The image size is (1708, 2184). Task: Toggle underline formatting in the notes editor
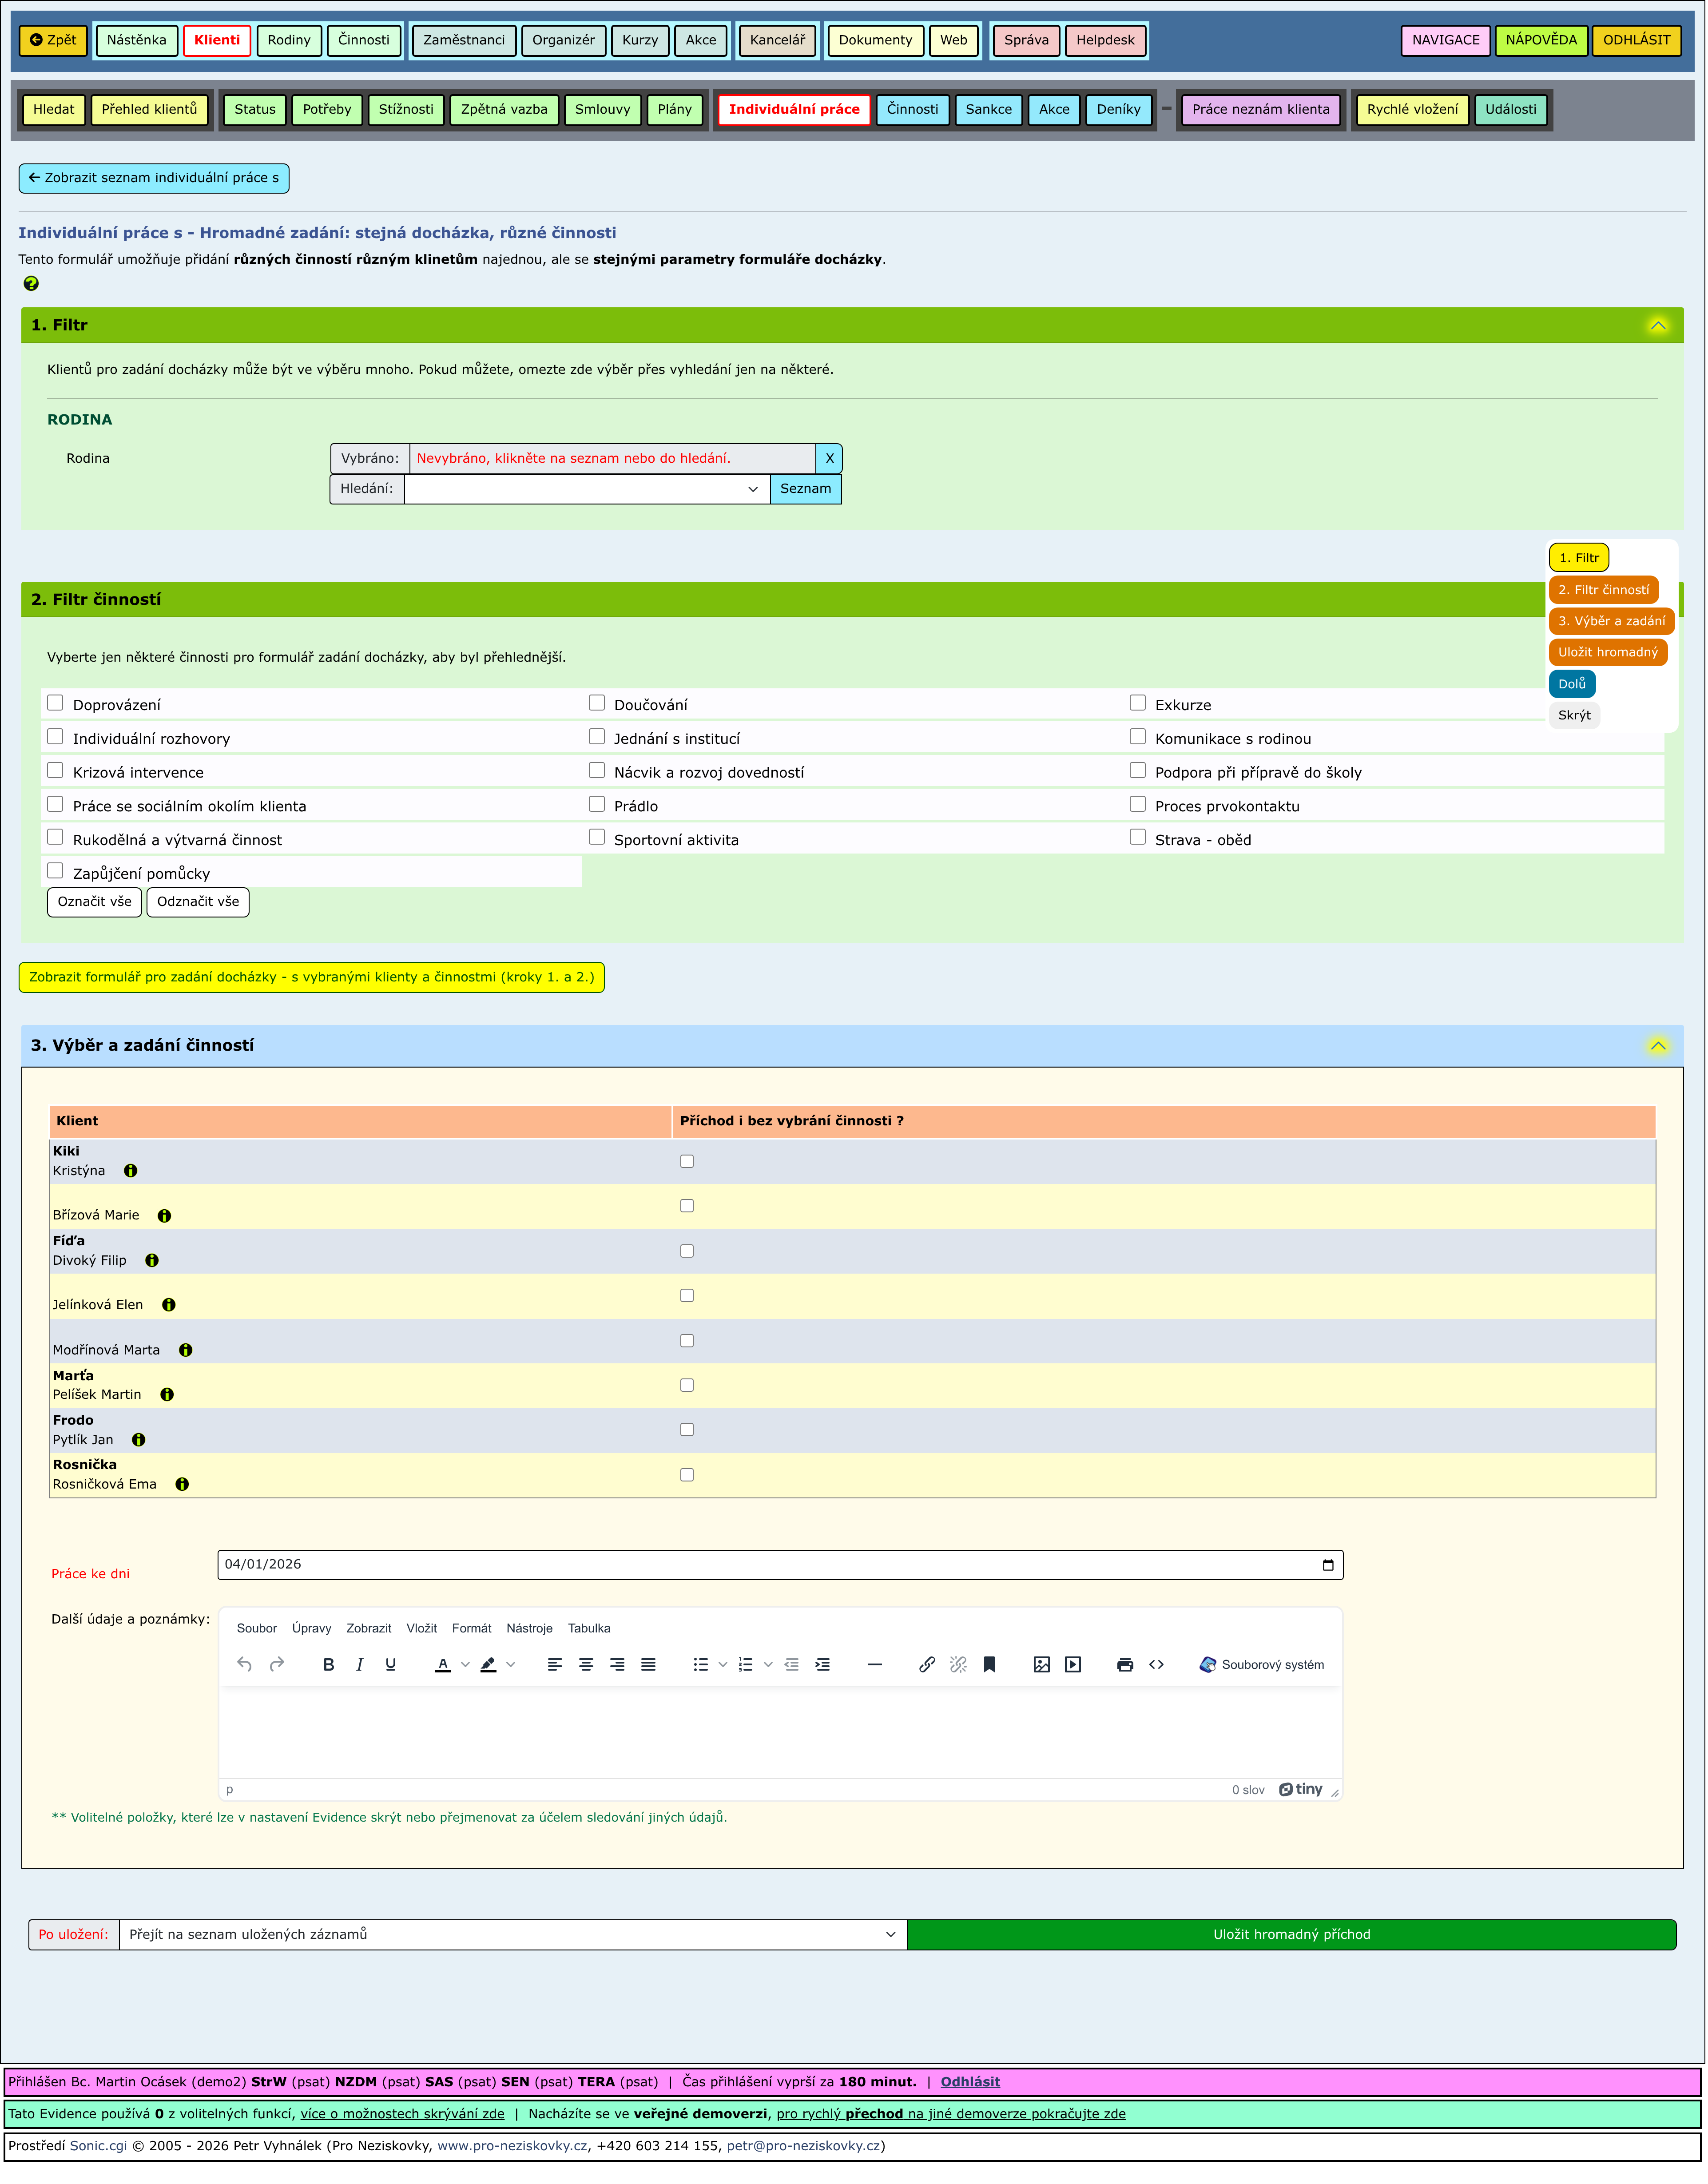(390, 1665)
